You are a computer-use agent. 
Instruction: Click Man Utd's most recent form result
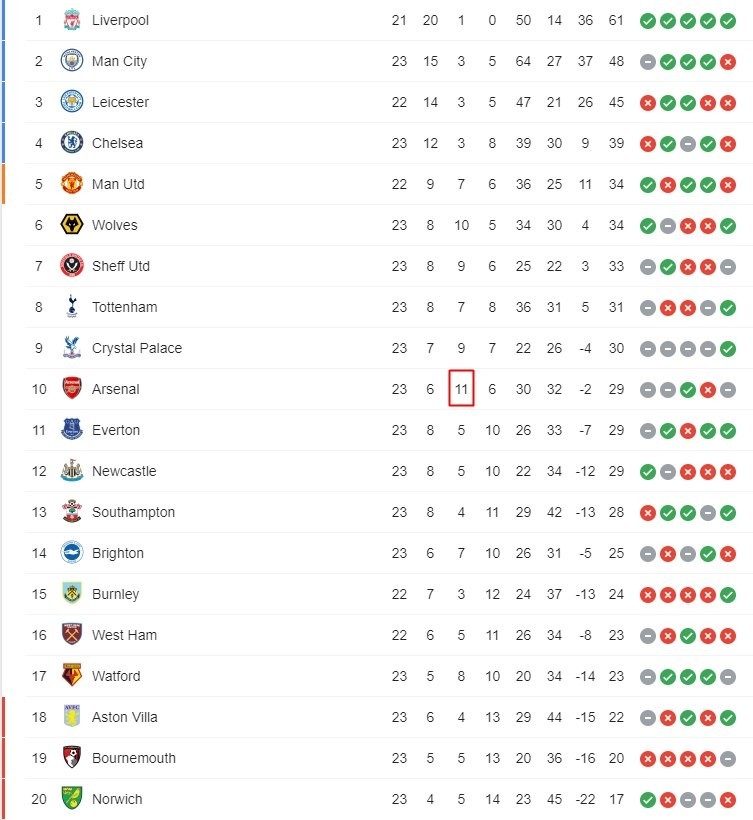click(728, 184)
